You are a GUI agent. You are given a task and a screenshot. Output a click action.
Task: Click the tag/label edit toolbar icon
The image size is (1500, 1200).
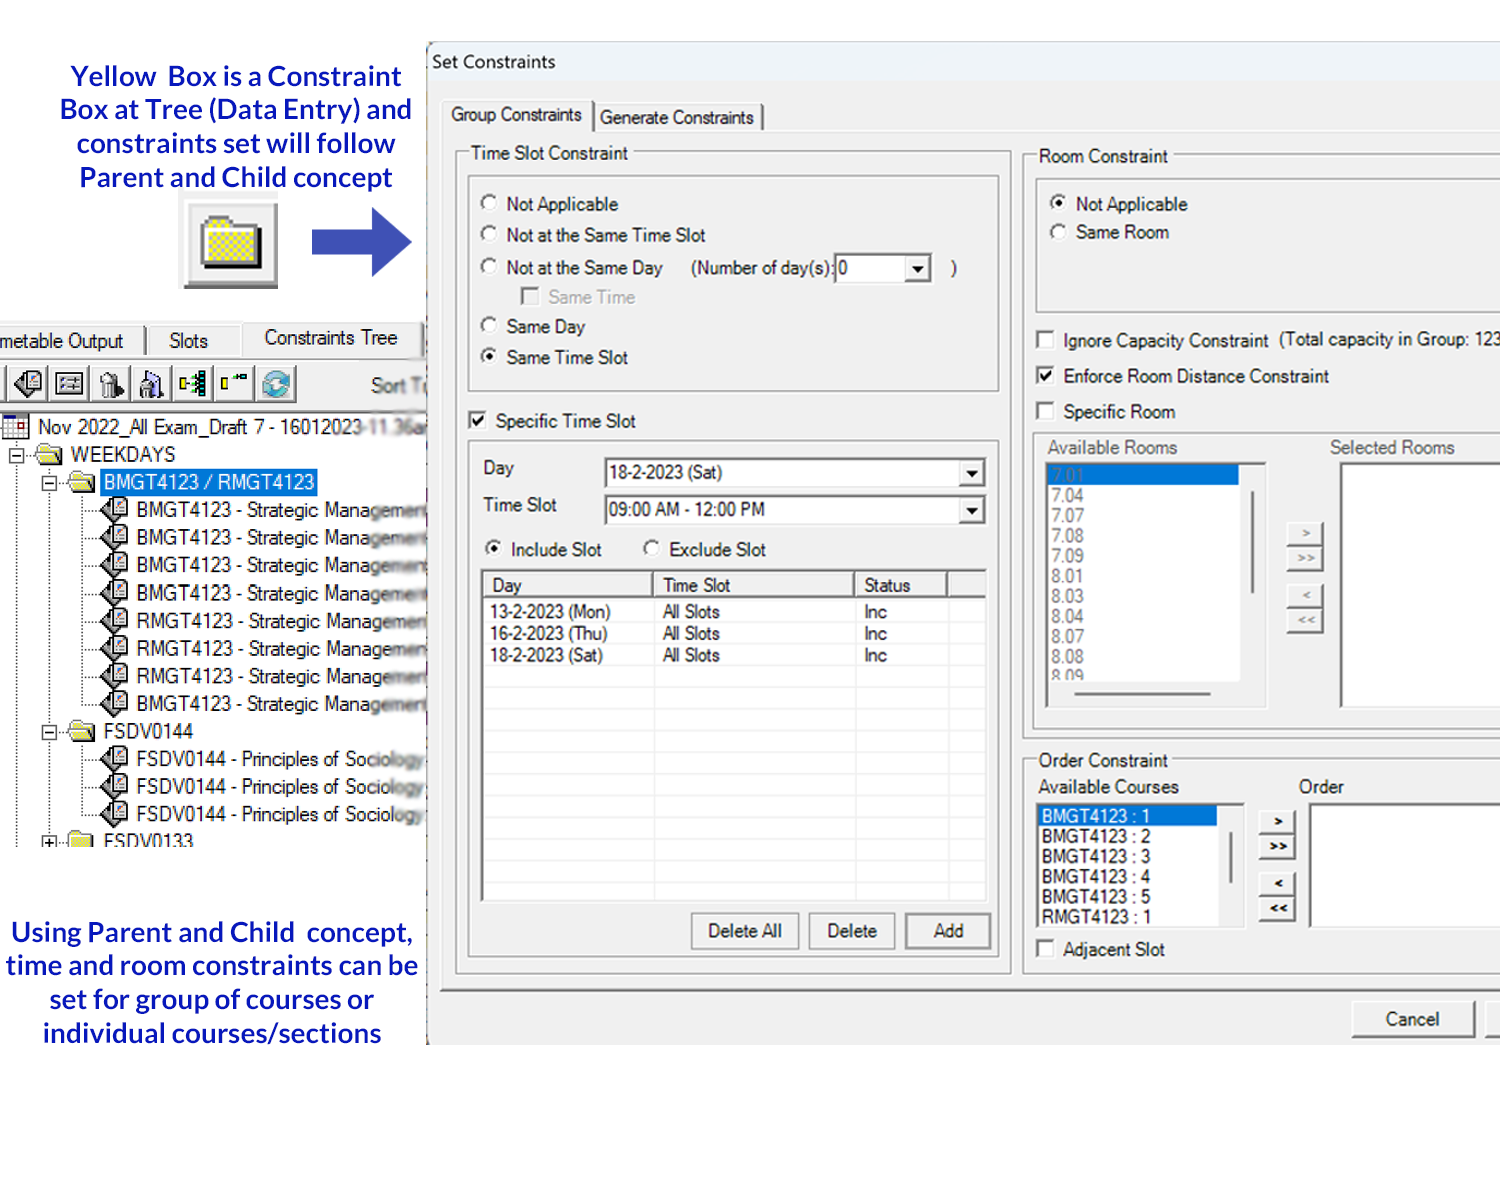click(29, 384)
